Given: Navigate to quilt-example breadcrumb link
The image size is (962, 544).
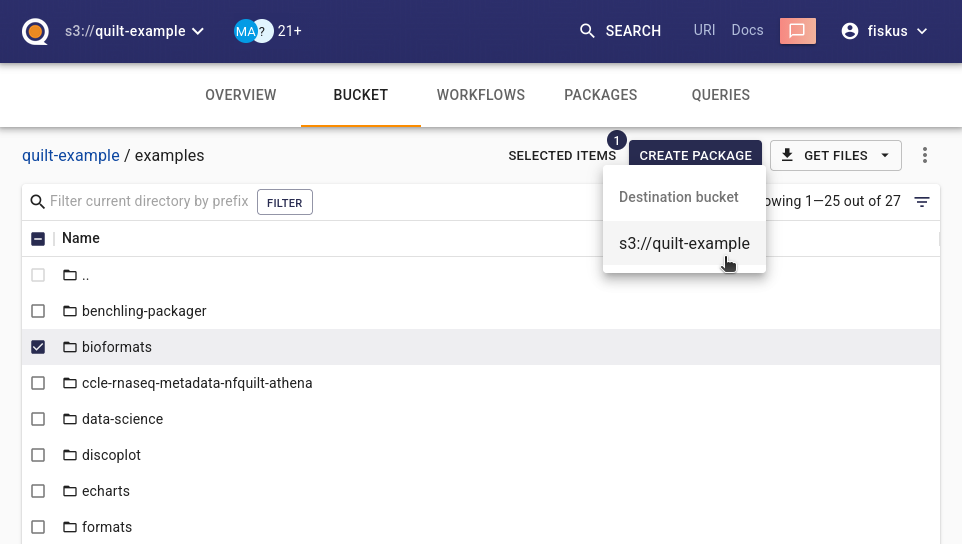Looking at the screenshot, I should pos(71,156).
